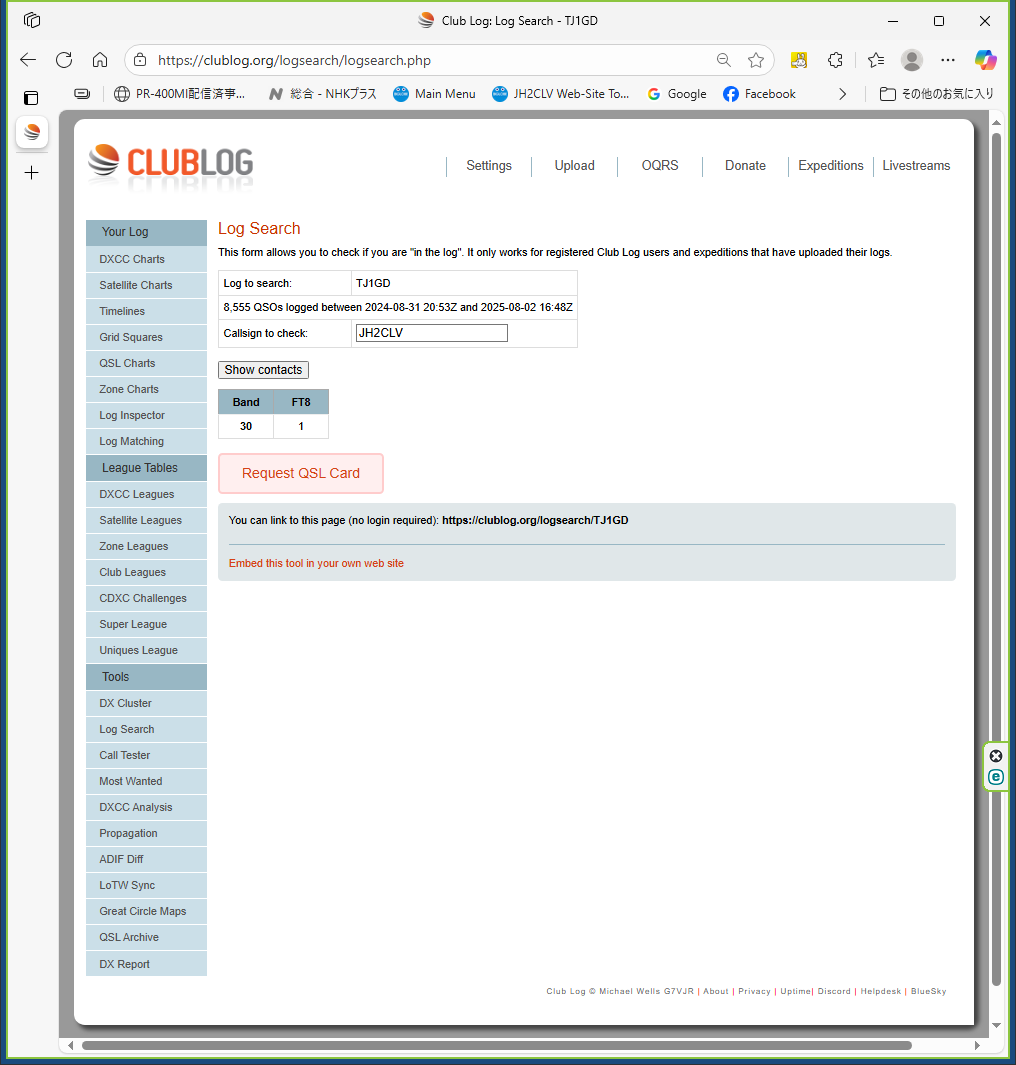Click the horizontal page scrollbar

point(496,1045)
